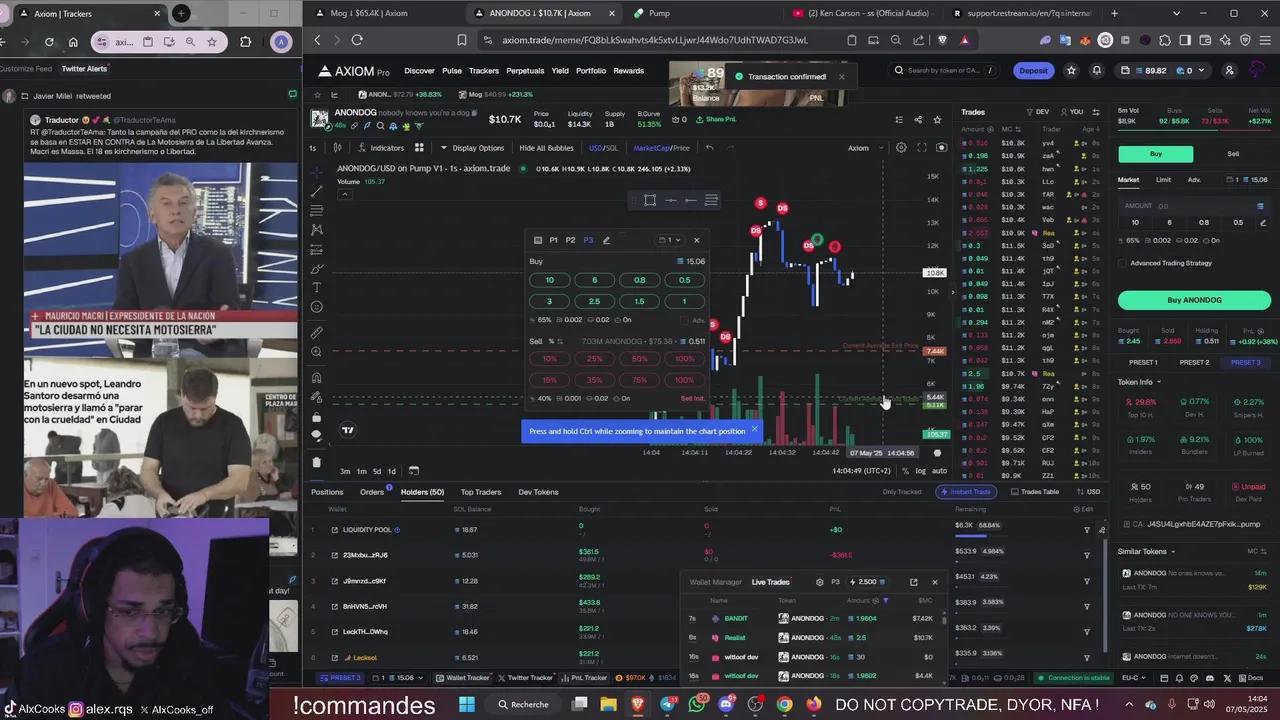
Task: Select the trend line drawing tool
Action: point(317,191)
